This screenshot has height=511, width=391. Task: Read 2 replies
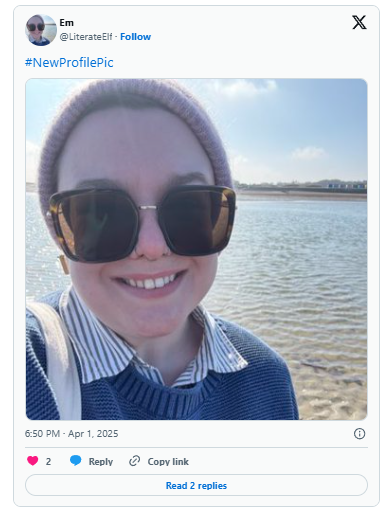click(196, 485)
